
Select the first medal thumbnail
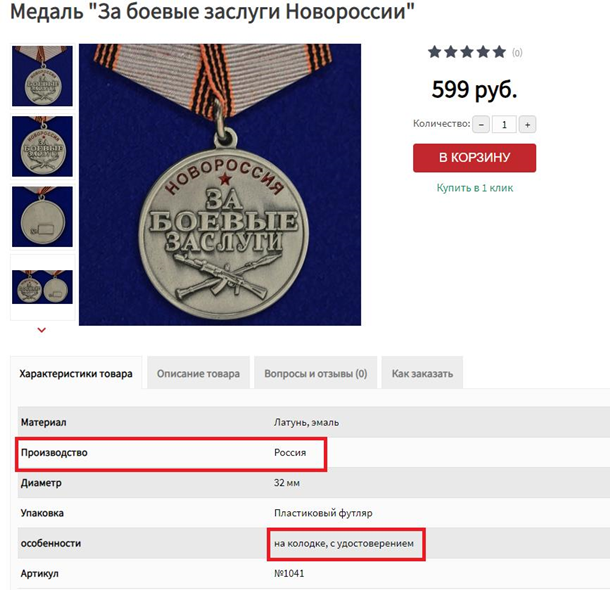coord(42,76)
